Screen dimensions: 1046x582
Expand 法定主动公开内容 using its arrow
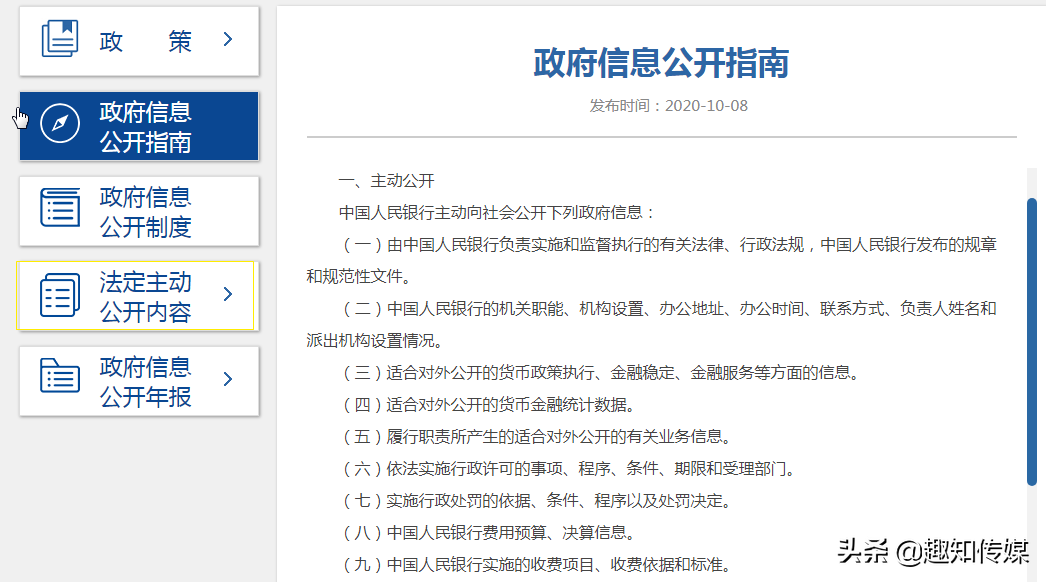pyautogui.click(x=227, y=295)
